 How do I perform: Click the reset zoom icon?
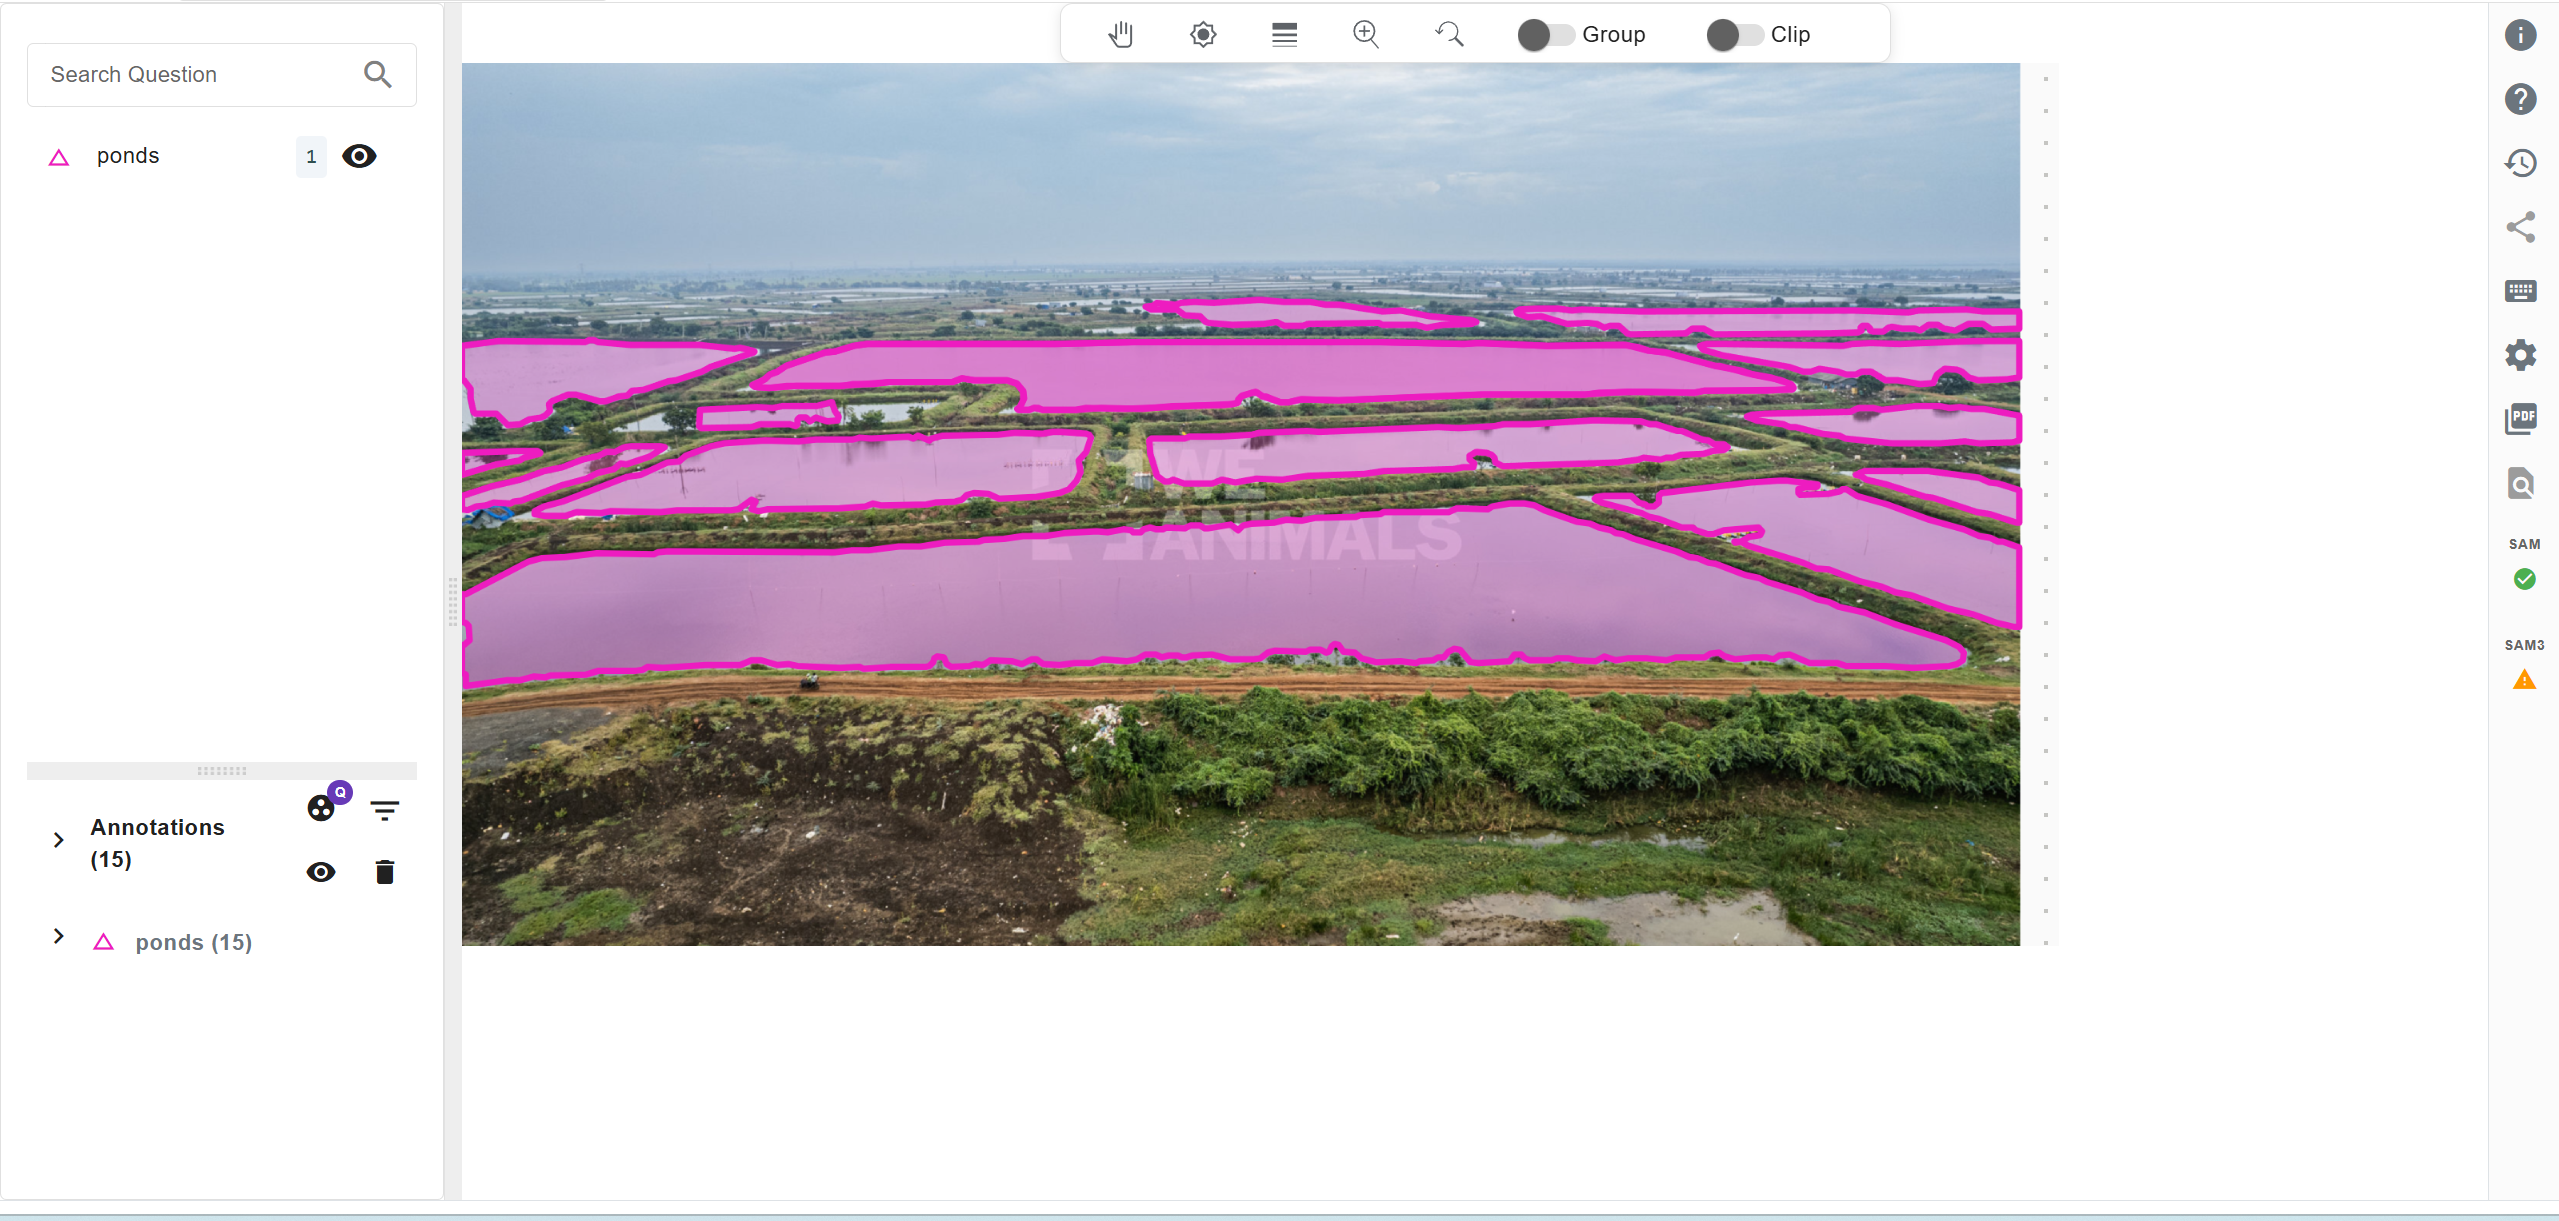(x=1449, y=35)
